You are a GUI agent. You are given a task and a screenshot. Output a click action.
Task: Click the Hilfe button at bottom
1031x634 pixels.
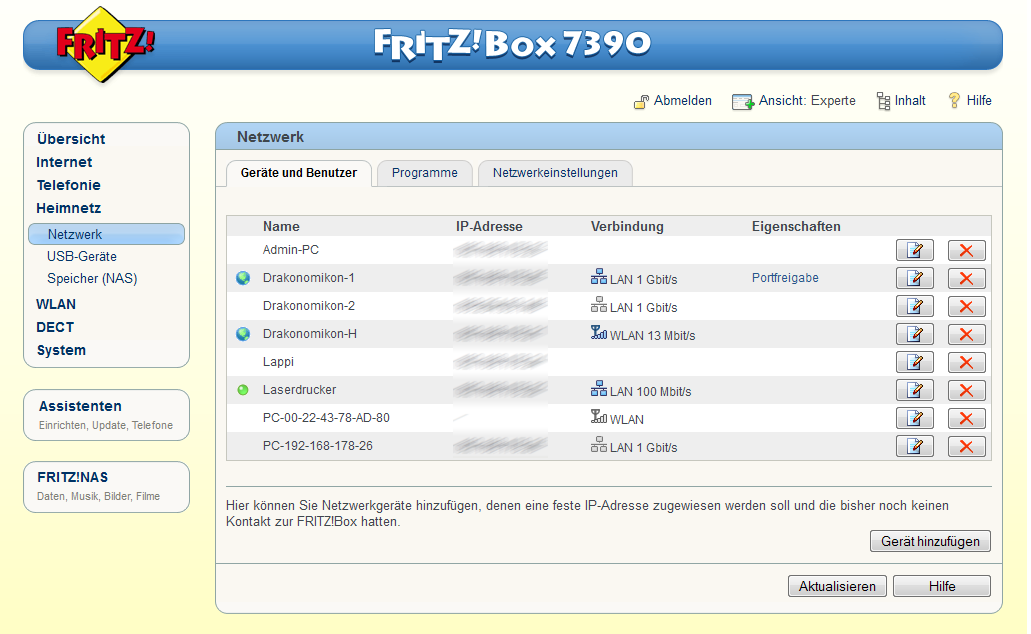click(x=942, y=586)
